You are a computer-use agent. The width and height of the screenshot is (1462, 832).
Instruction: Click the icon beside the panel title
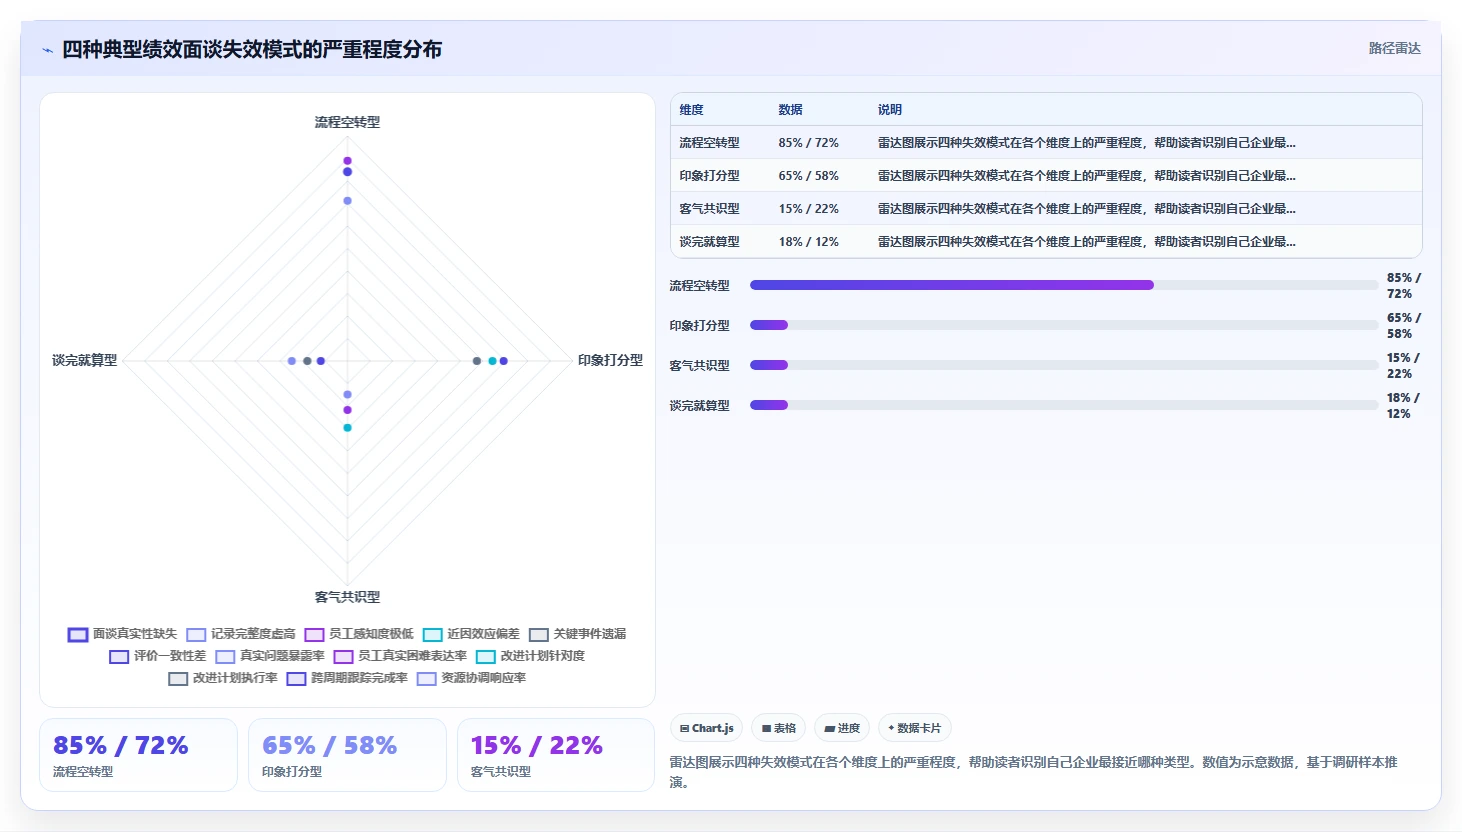[x=47, y=50]
